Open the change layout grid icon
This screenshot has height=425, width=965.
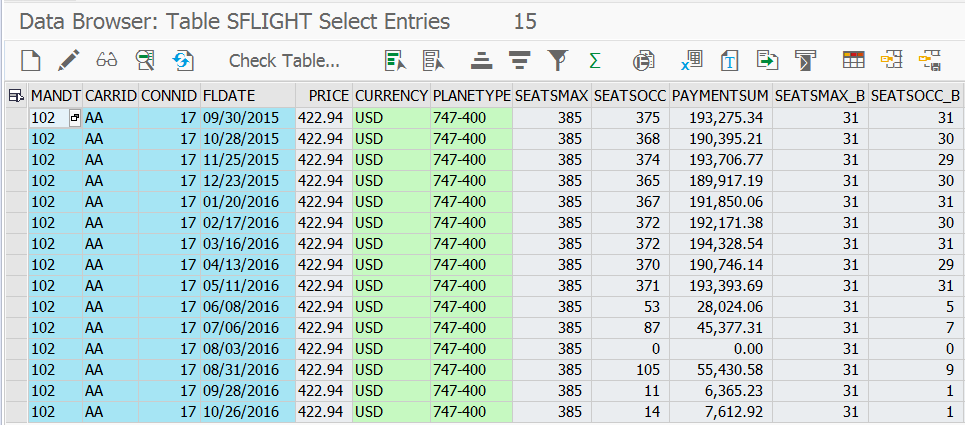click(x=853, y=61)
